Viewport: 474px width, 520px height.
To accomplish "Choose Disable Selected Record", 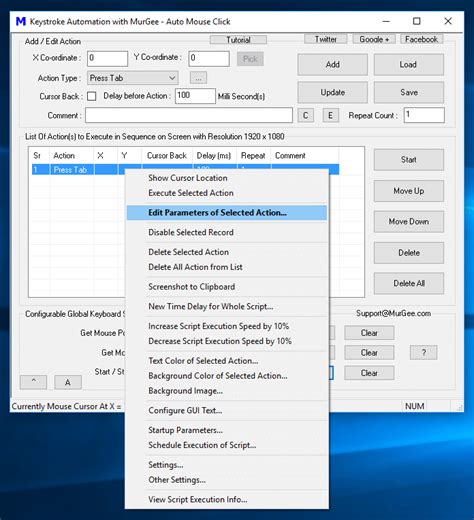I will click(x=227, y=232).
